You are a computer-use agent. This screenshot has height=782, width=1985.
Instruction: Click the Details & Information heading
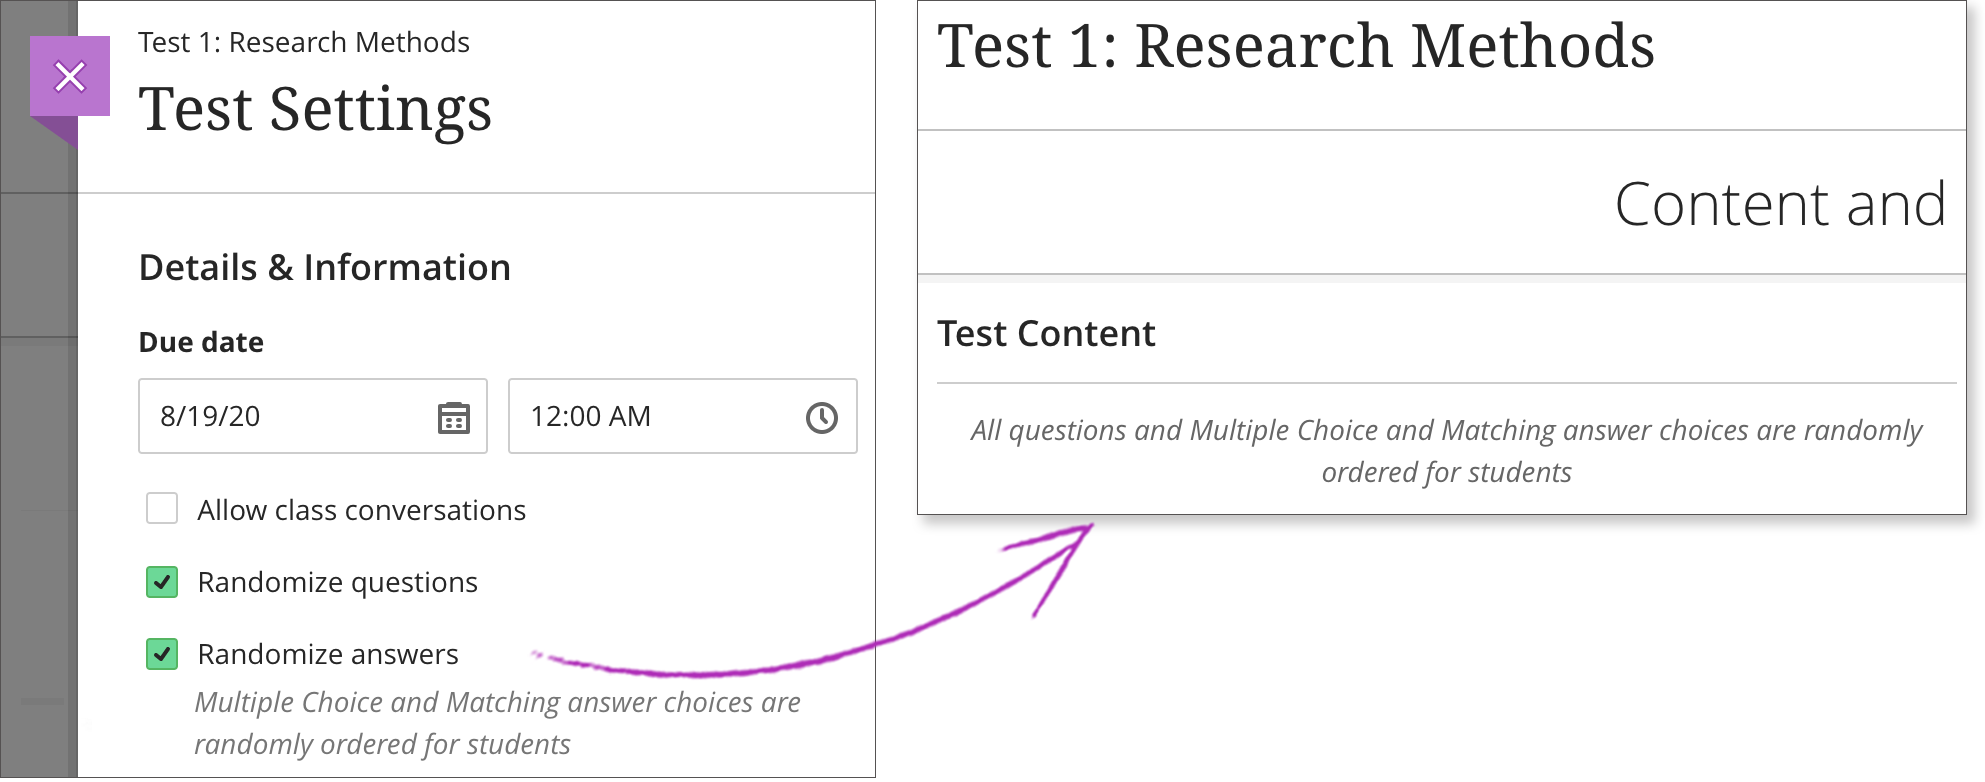325,267
